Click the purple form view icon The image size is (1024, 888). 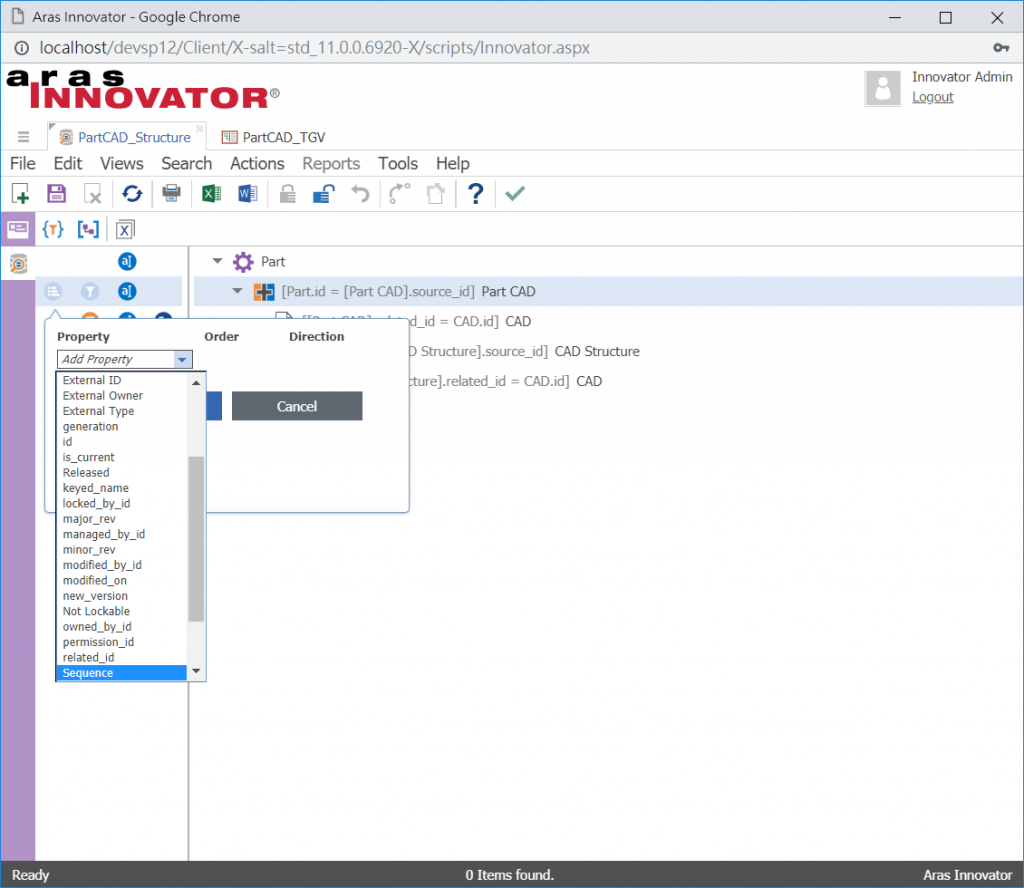click(18, 229)
